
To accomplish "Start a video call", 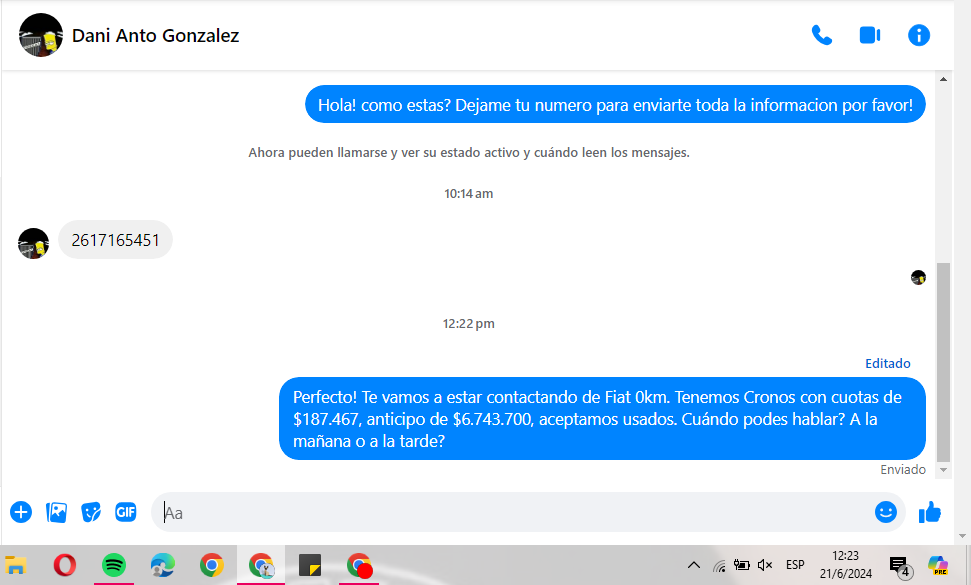I will (869, 35).
